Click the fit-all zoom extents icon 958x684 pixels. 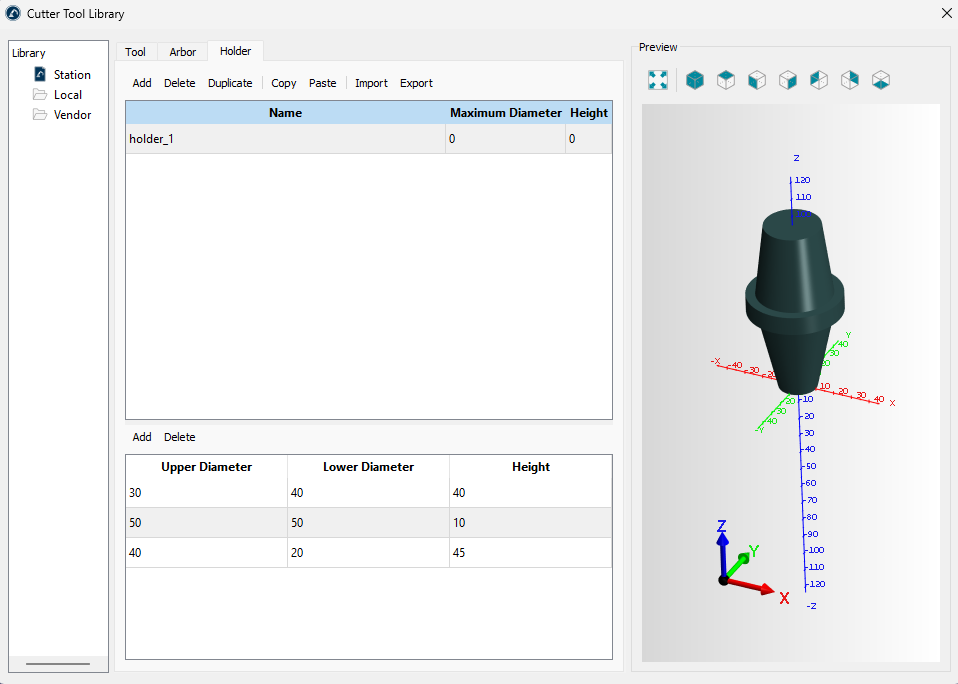coord(658,80)
